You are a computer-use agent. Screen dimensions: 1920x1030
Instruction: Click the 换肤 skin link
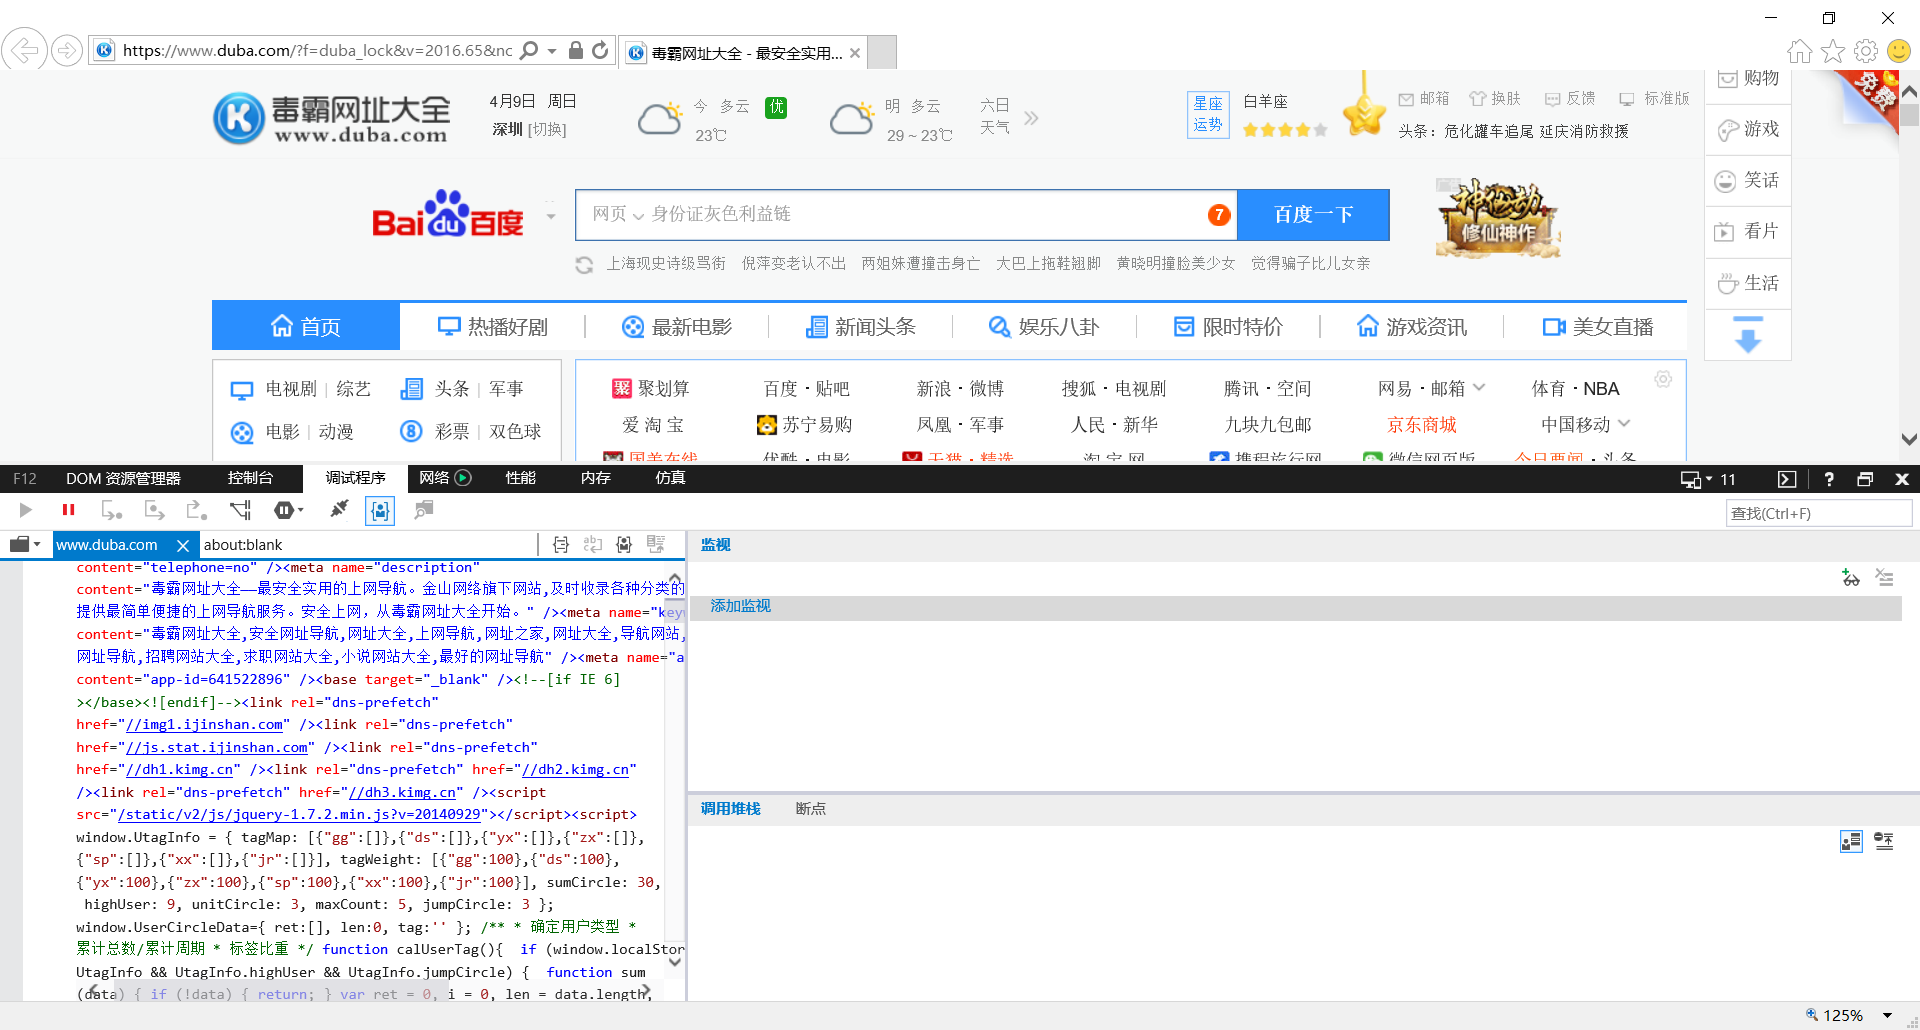pyautogui.click(x=1494, y=98)
